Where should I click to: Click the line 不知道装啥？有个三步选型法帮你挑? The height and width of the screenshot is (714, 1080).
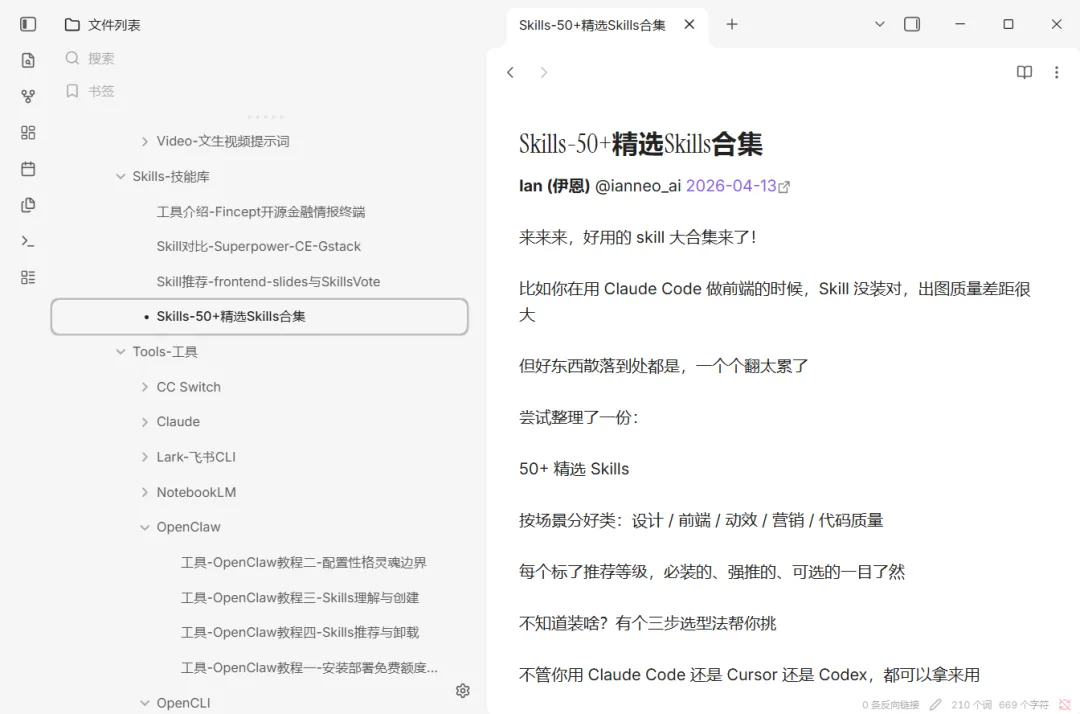tap(647, 624)
